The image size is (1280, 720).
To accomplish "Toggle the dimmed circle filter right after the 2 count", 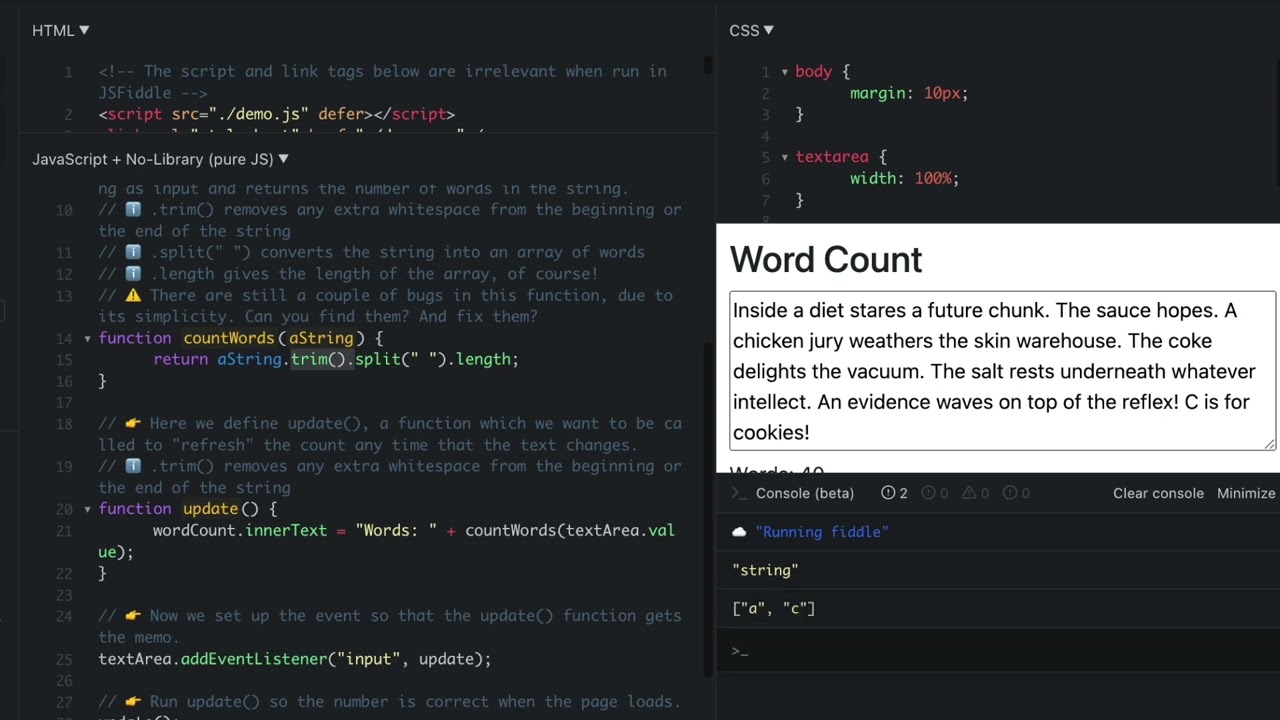I will (934, 493).
